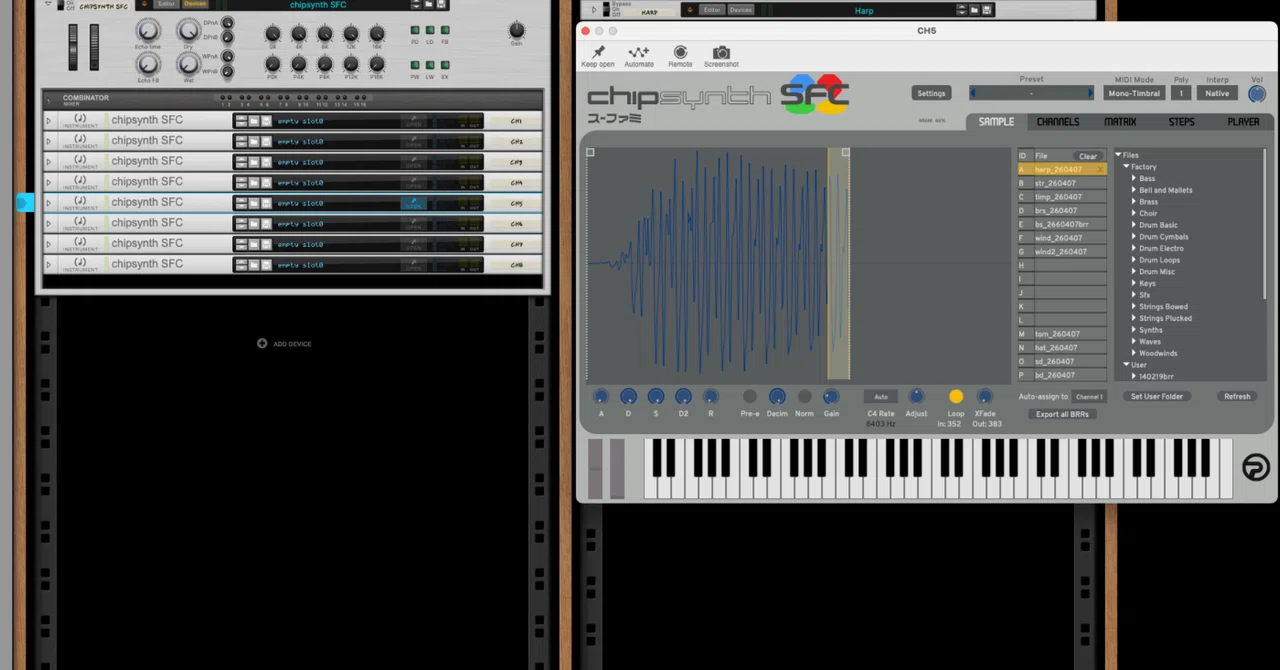The width and height of the screenshot is (1280, 670).
Task: Collapse the User folder
Action: point(1126,365)
